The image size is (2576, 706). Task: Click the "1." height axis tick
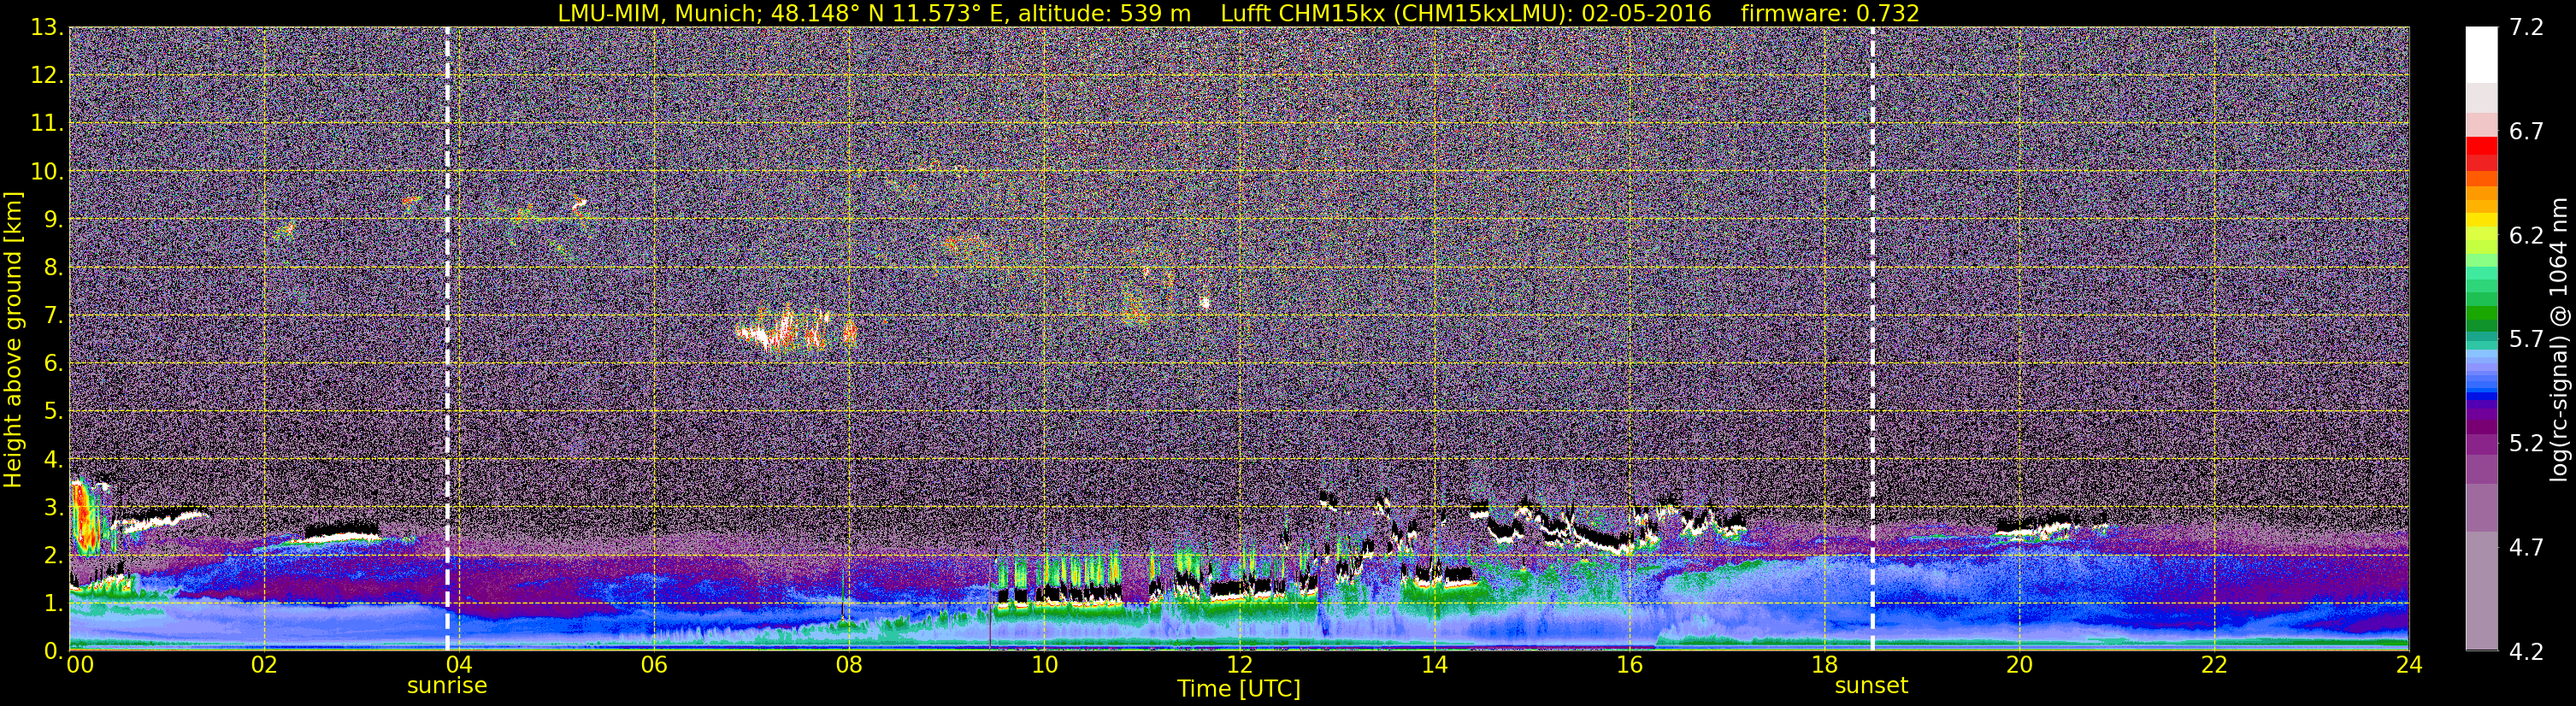tap(53, 603)
